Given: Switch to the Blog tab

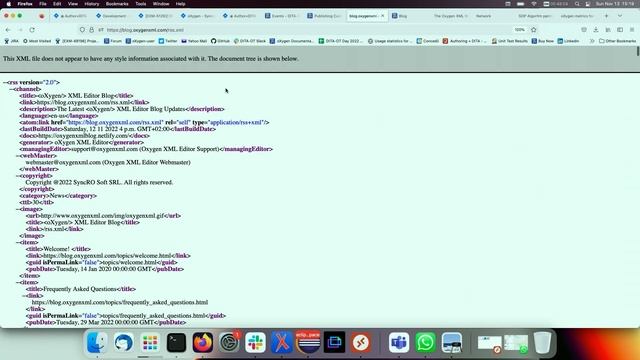Looking at the screenshot, I should click(409, 16).
